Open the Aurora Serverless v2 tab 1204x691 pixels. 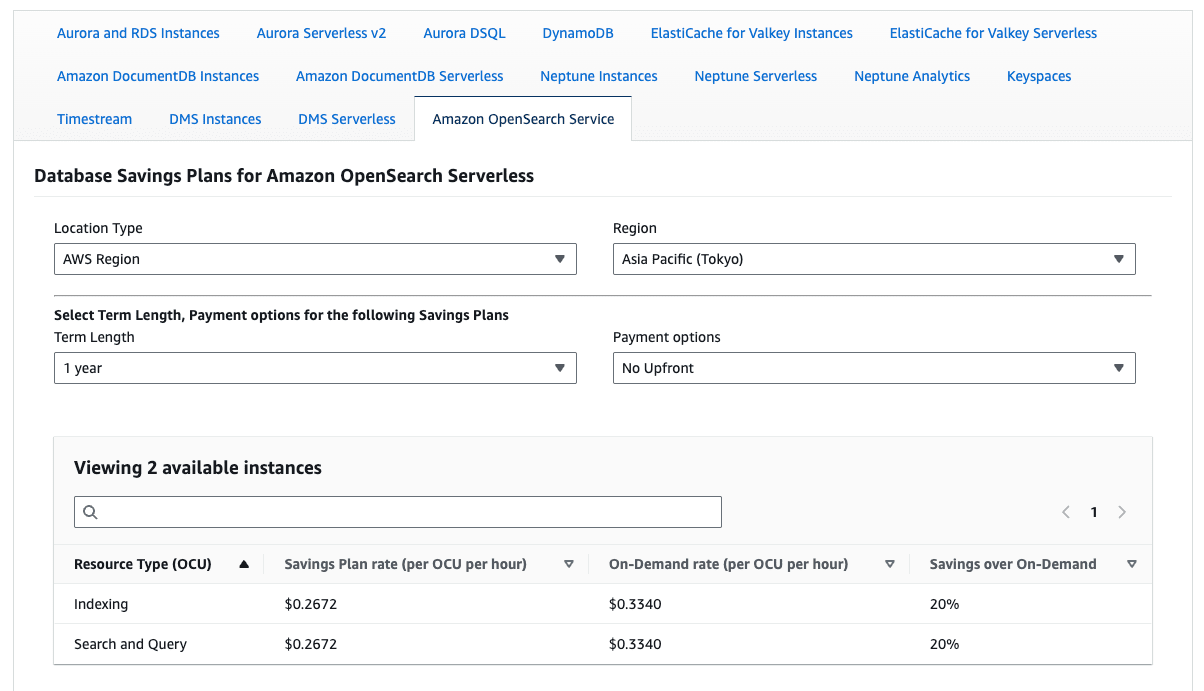(321, 32)
